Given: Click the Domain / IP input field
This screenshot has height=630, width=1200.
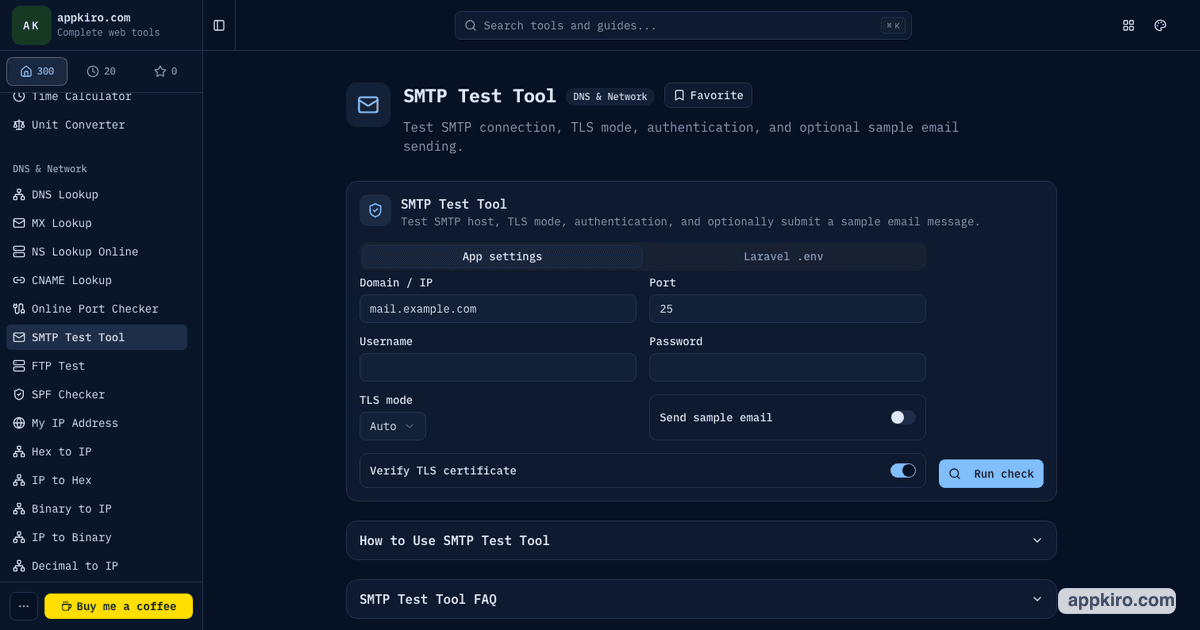Looking at the screenshot, I should tap(498, 309).
